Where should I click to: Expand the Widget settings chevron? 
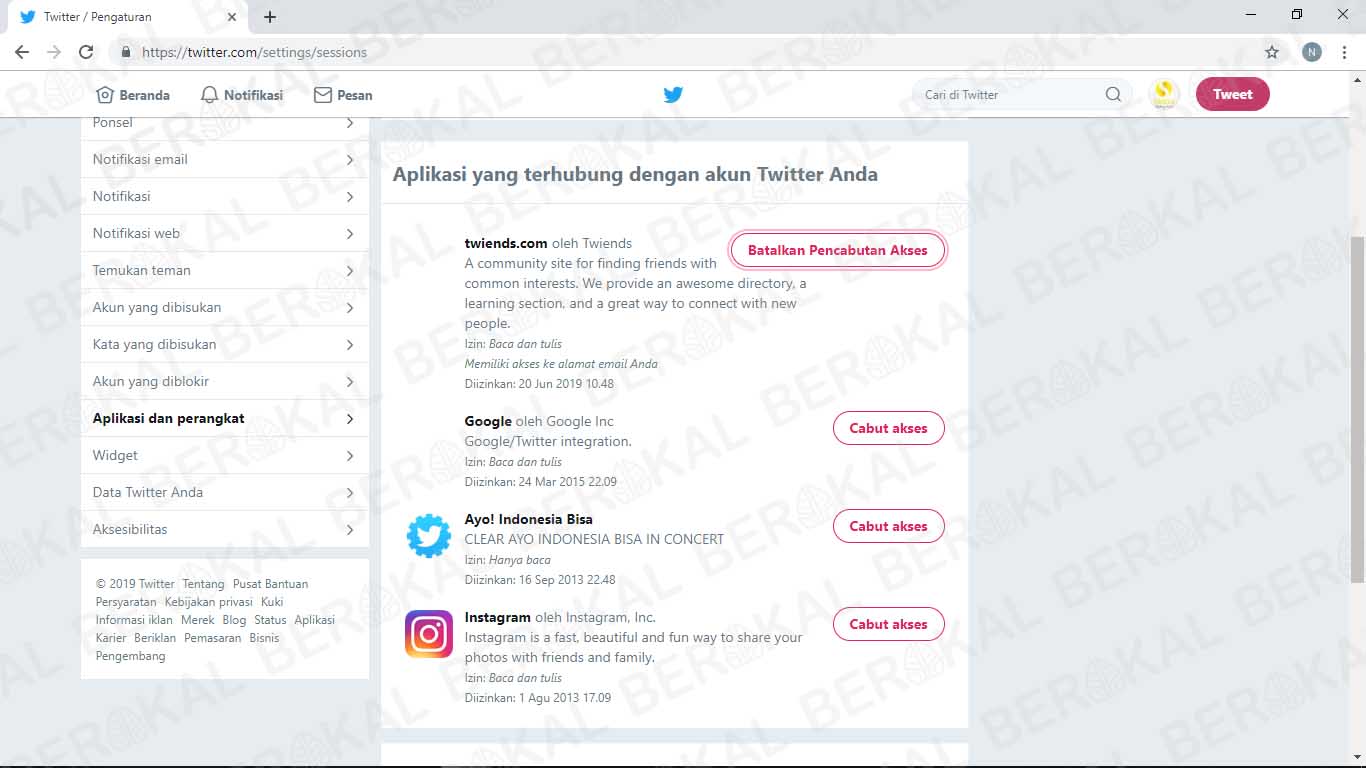click(x=350, y=456)
